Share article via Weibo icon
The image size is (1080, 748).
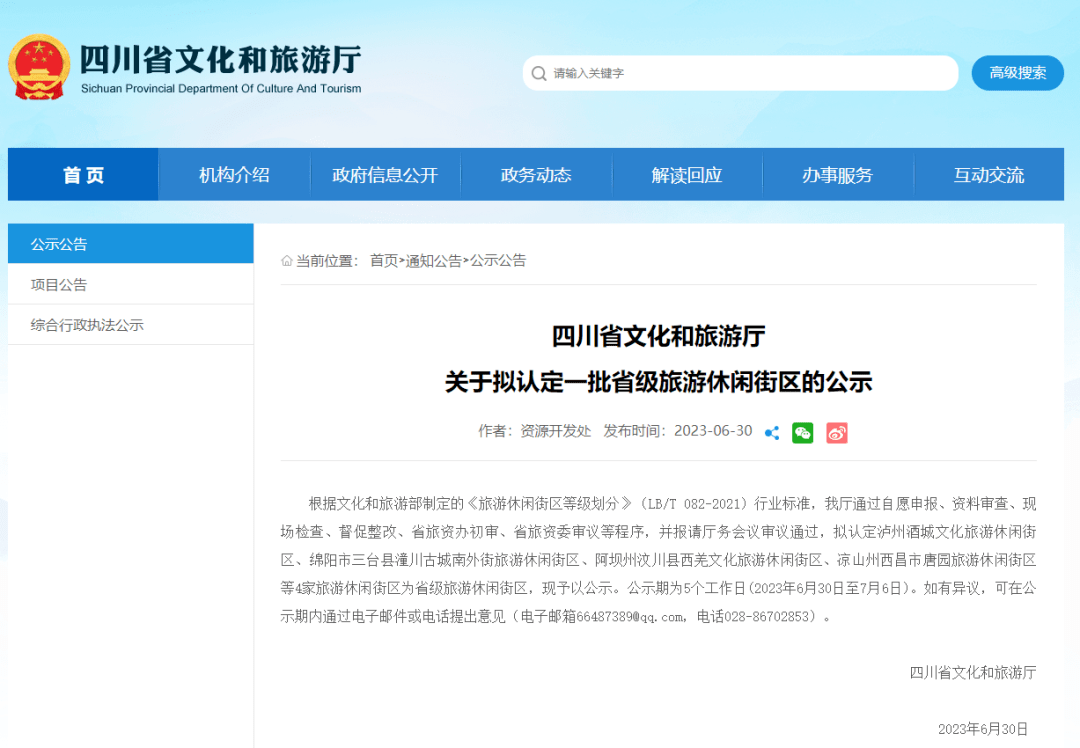tap(837, 433)
